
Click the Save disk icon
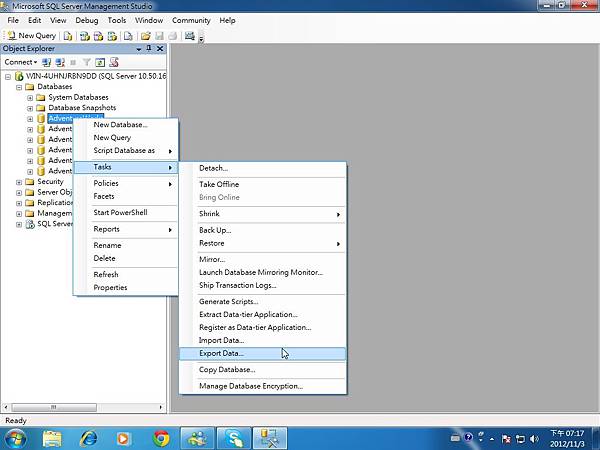159,36
